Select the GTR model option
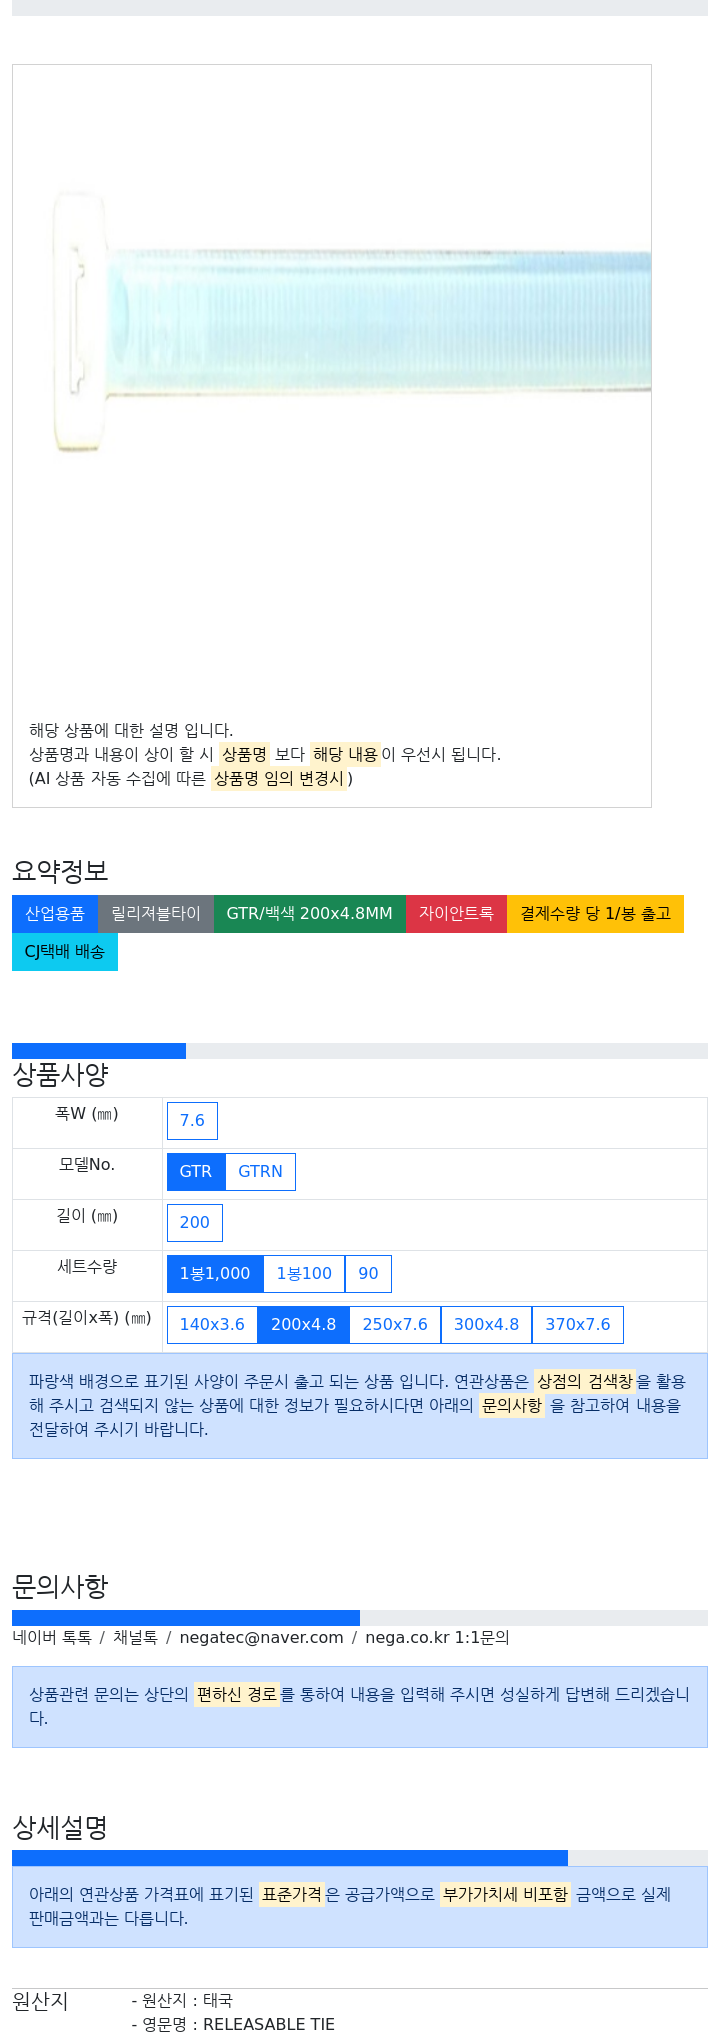The width and height of the screenshot is (720, 2037). pos(196,1172)
